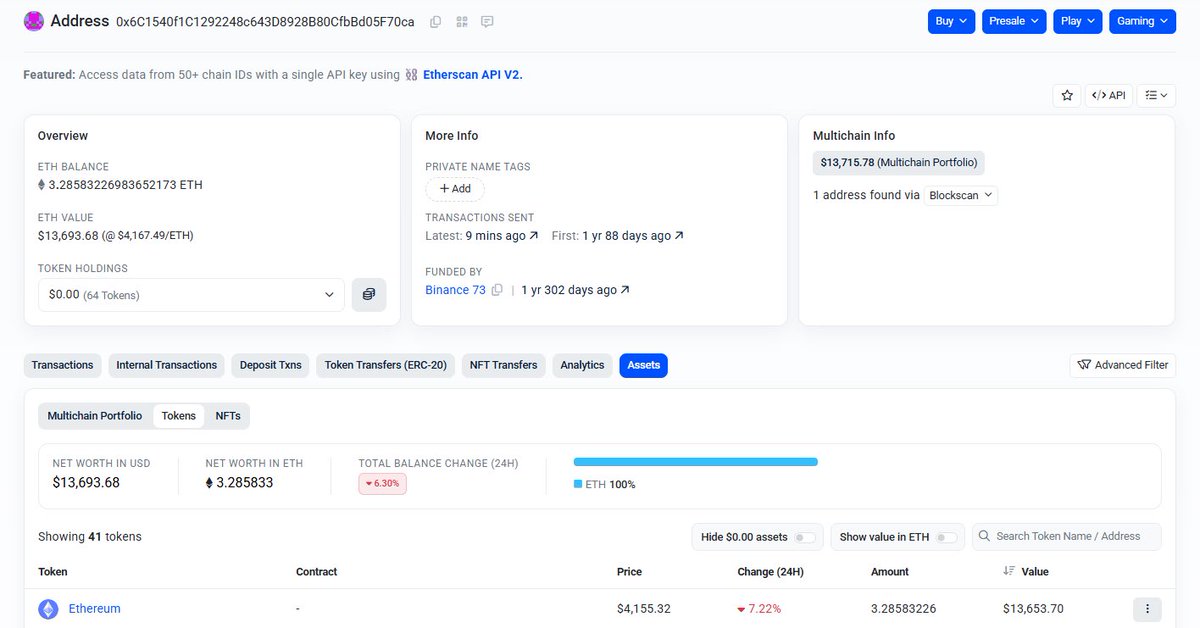Click the $4,155.32 price cell
This screenshot has height=628, width=1200.
point(644,609)
